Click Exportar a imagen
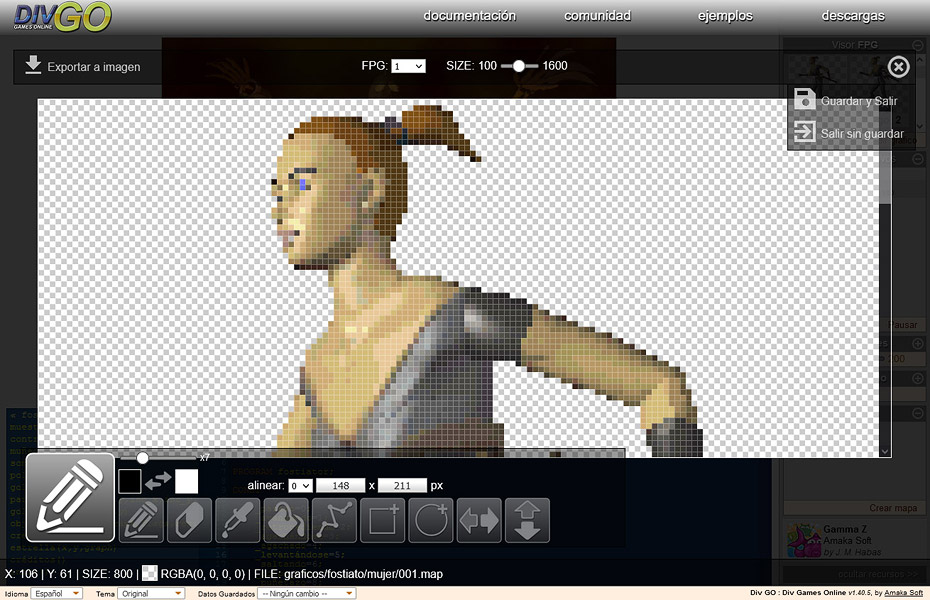This screenshot has width=930, height=600. pos(94,67)
